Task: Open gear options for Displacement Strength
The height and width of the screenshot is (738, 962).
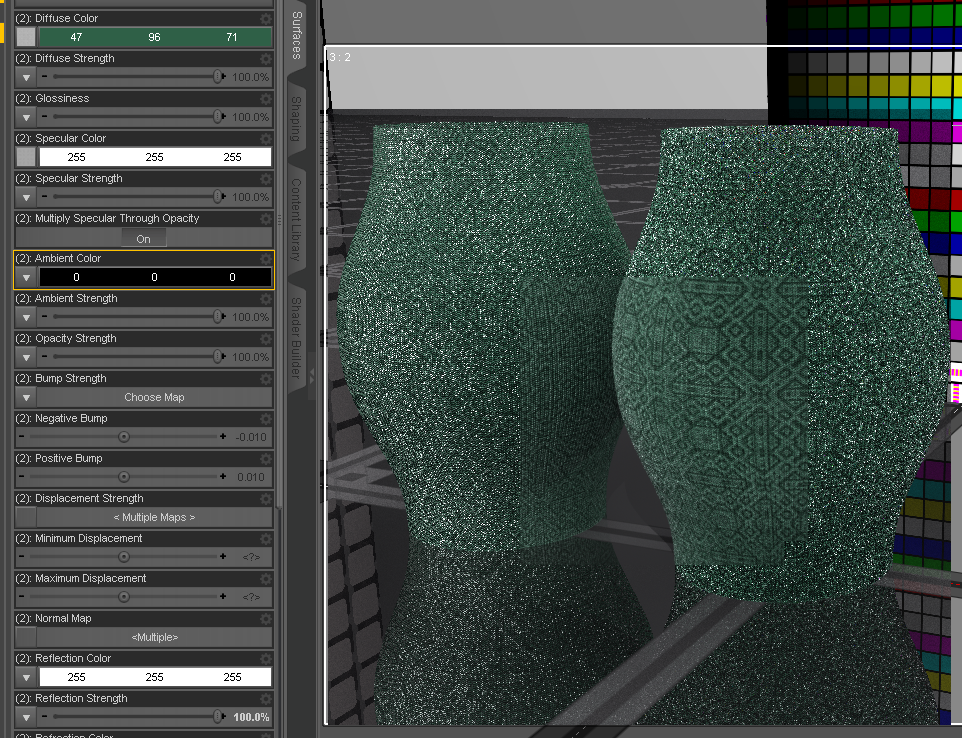Action: tap(266, 498)
